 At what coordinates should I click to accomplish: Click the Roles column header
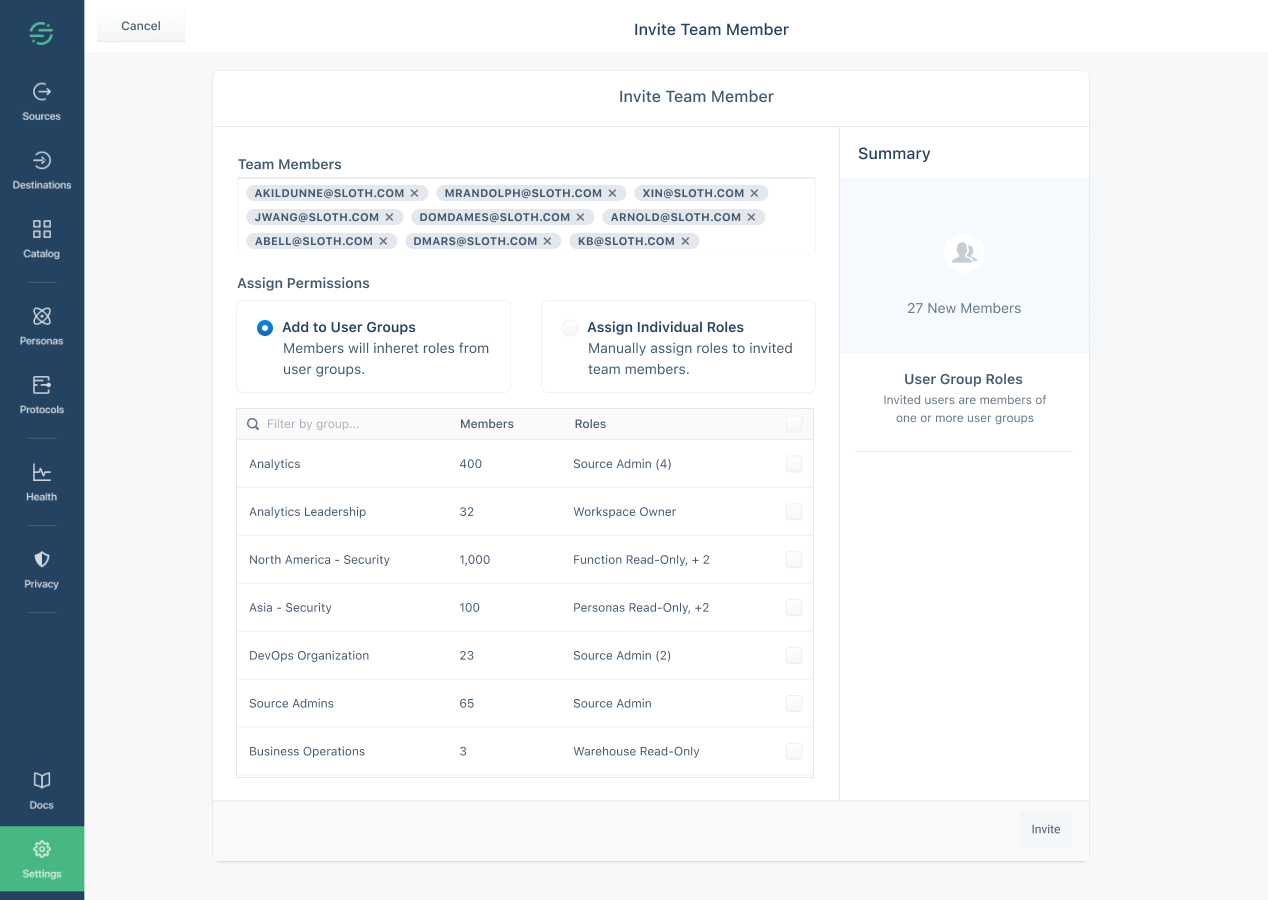click(x=590, y=424)
